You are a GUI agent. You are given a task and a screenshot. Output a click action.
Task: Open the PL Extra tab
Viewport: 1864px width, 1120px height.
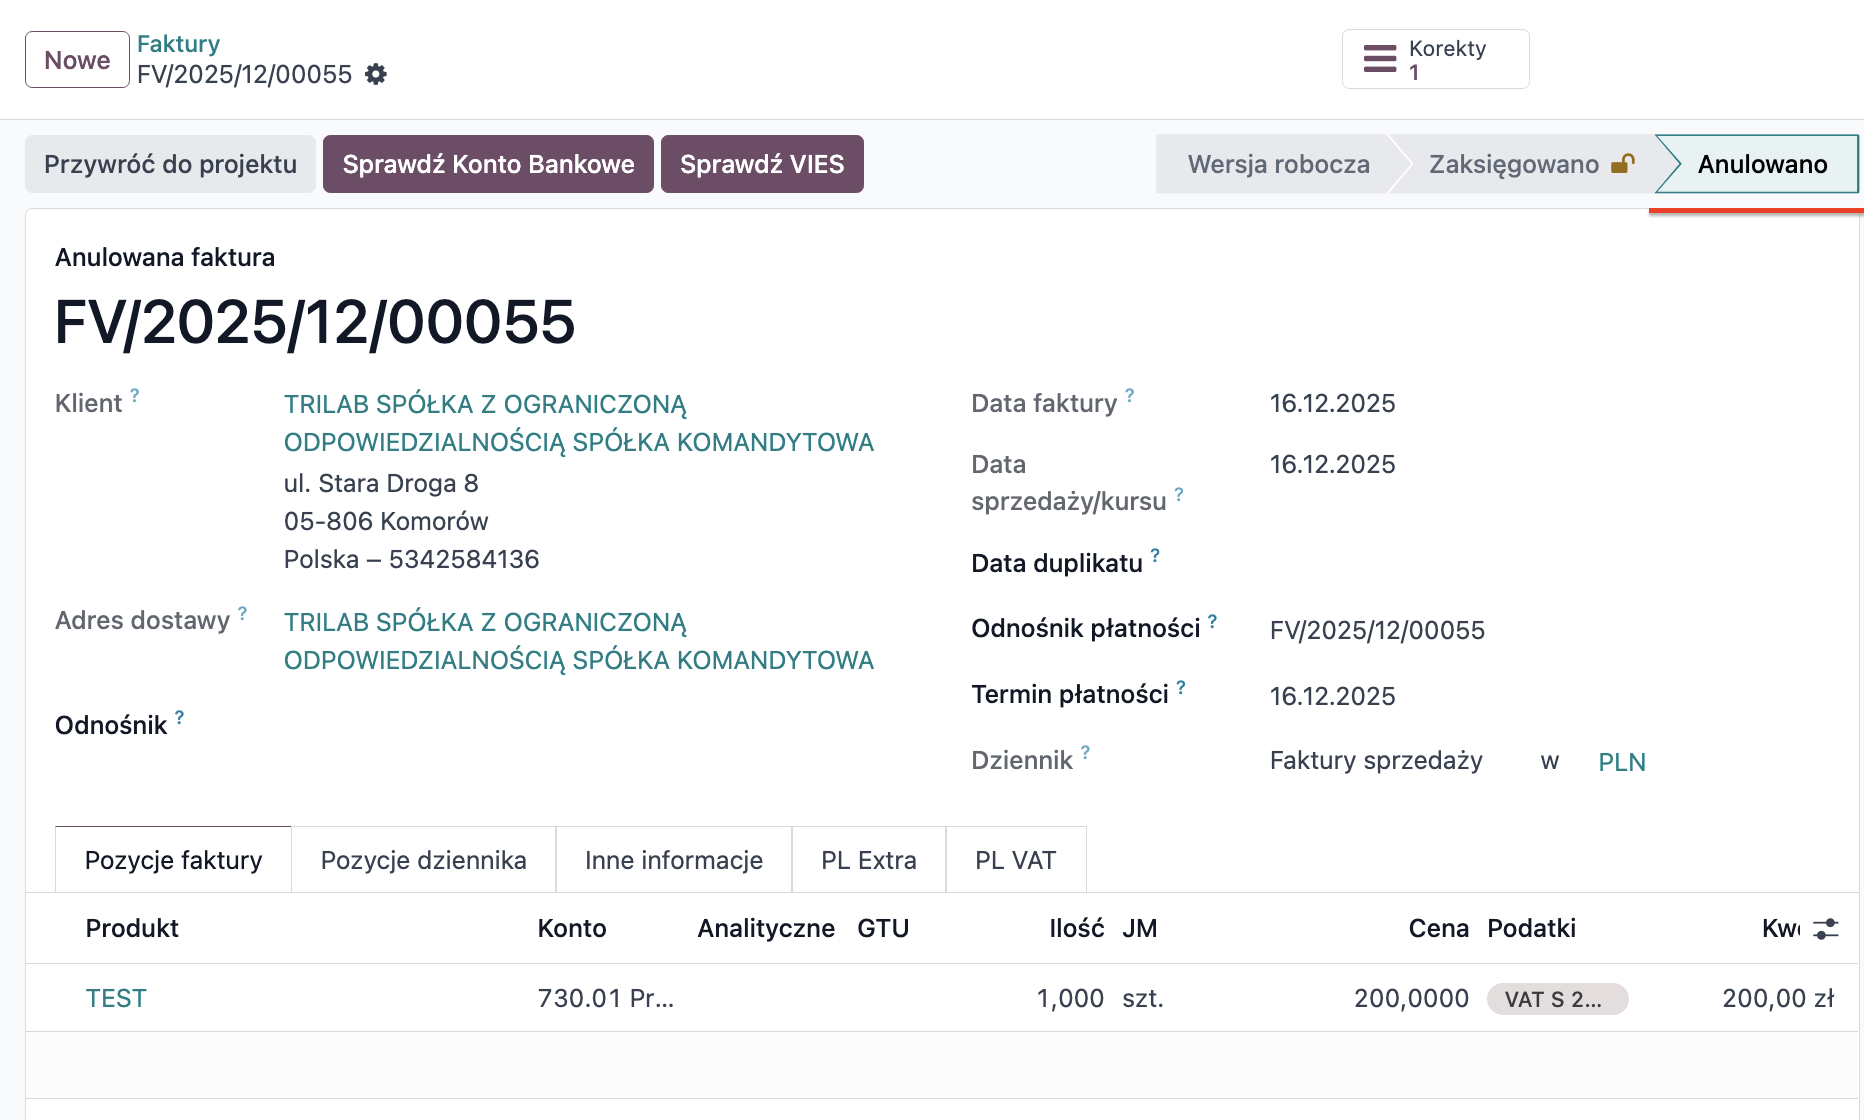pyautogui.click(x=868, y=860)
